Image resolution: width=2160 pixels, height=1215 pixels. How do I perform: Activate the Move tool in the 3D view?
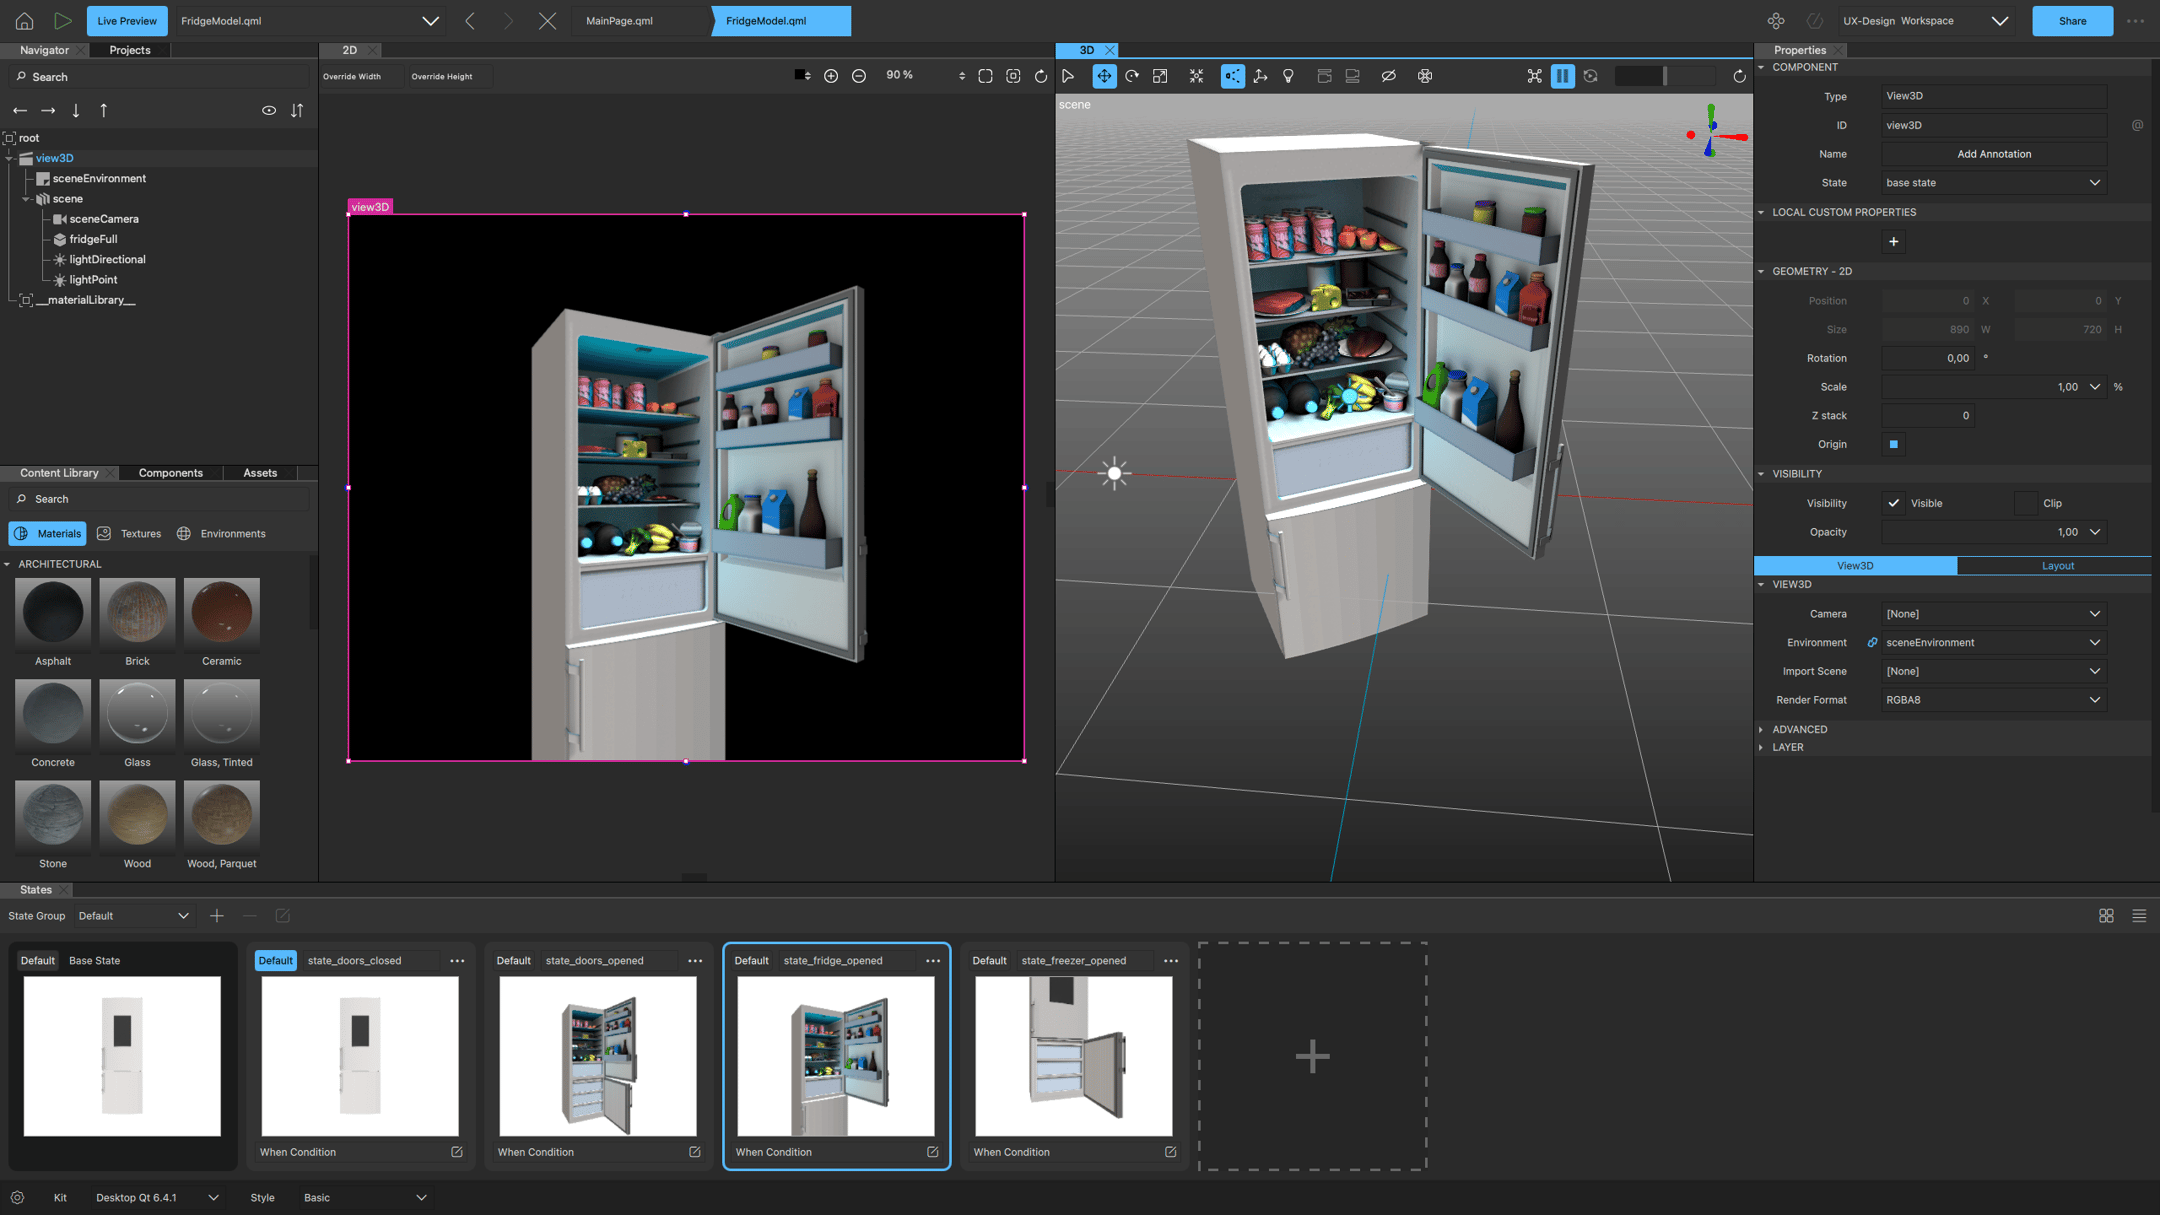click(x=1105, y=75)
